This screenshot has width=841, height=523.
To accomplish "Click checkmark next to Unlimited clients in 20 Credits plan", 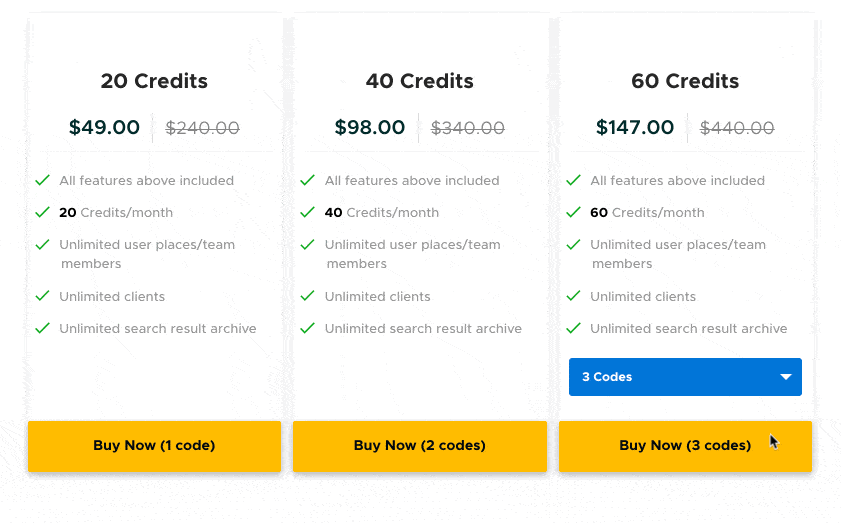I will (x=42, y=296).
